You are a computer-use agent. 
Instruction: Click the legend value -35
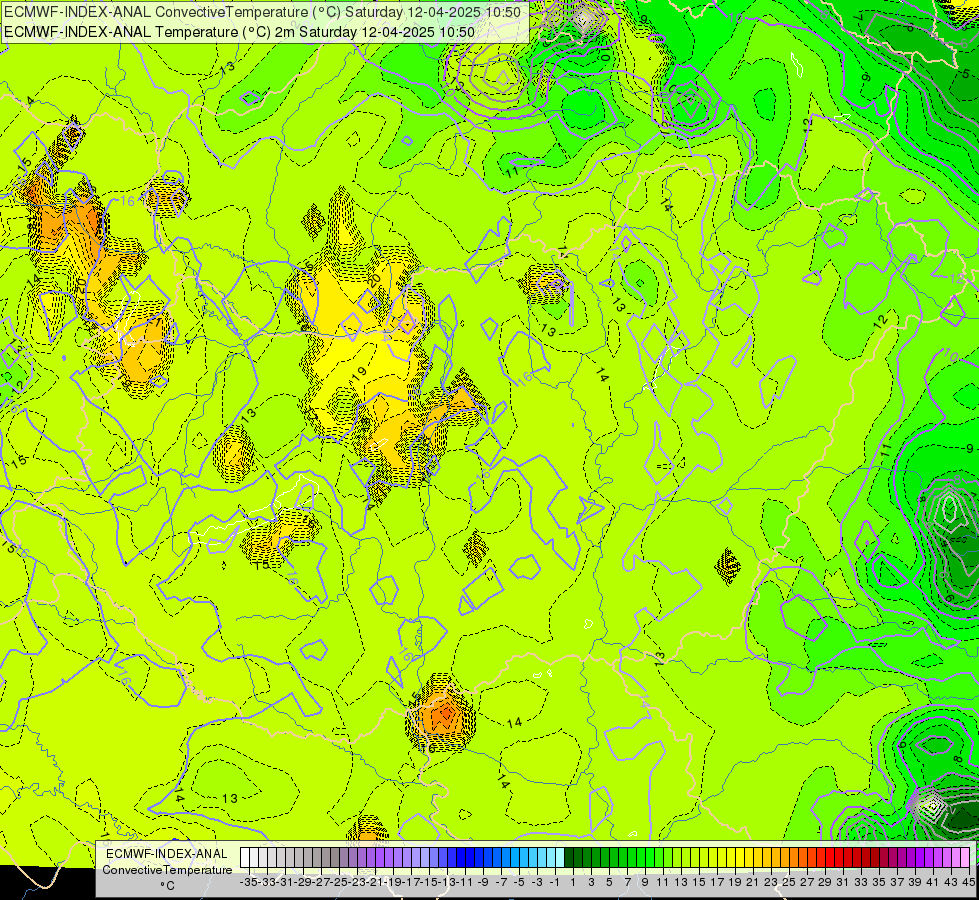coord(249,882)
